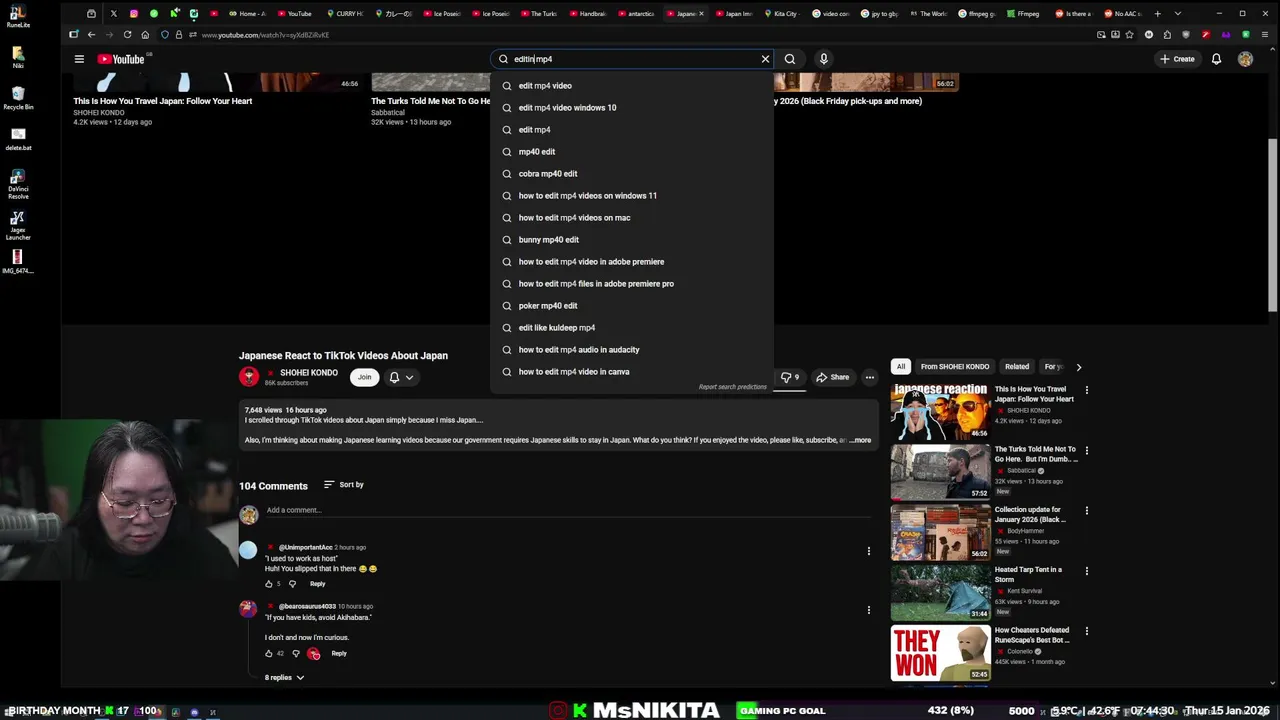
Task: Open the RuneLite desktop shortcut
Action: coord(18,17)
